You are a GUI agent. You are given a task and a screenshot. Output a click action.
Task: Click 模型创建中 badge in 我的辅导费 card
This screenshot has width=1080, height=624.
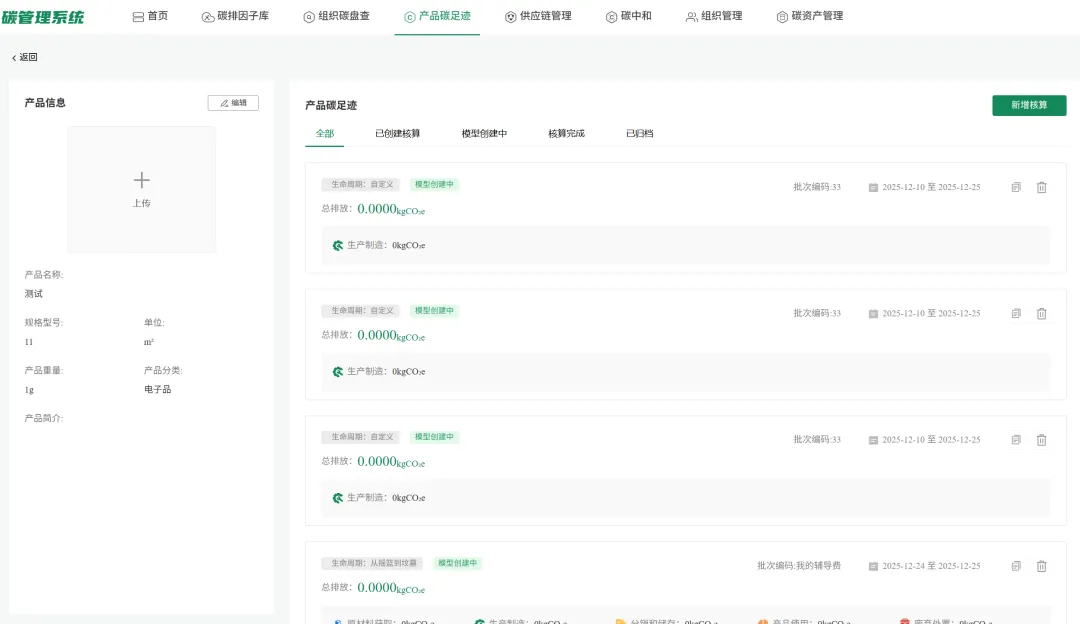pos(457,563)
